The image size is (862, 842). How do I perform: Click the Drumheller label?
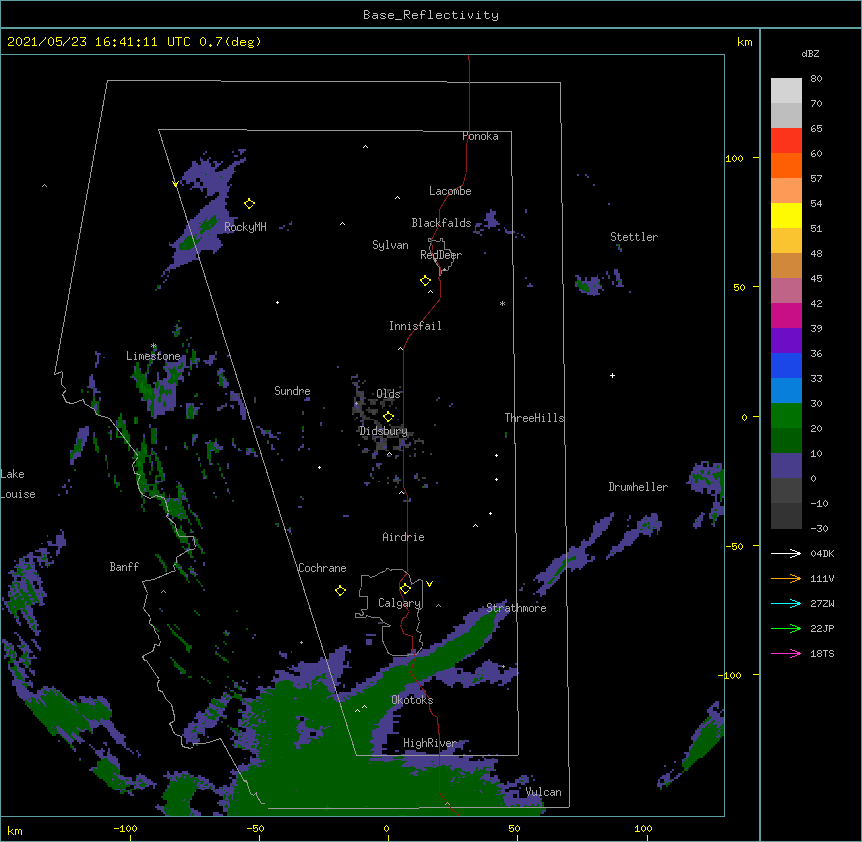638,487
